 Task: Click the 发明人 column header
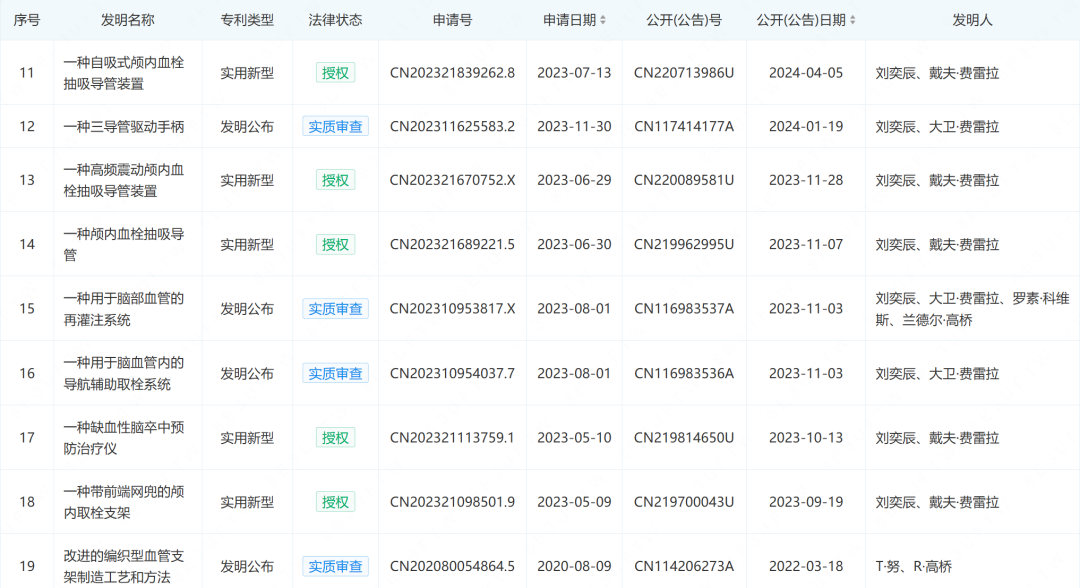(x=972, y=20)
